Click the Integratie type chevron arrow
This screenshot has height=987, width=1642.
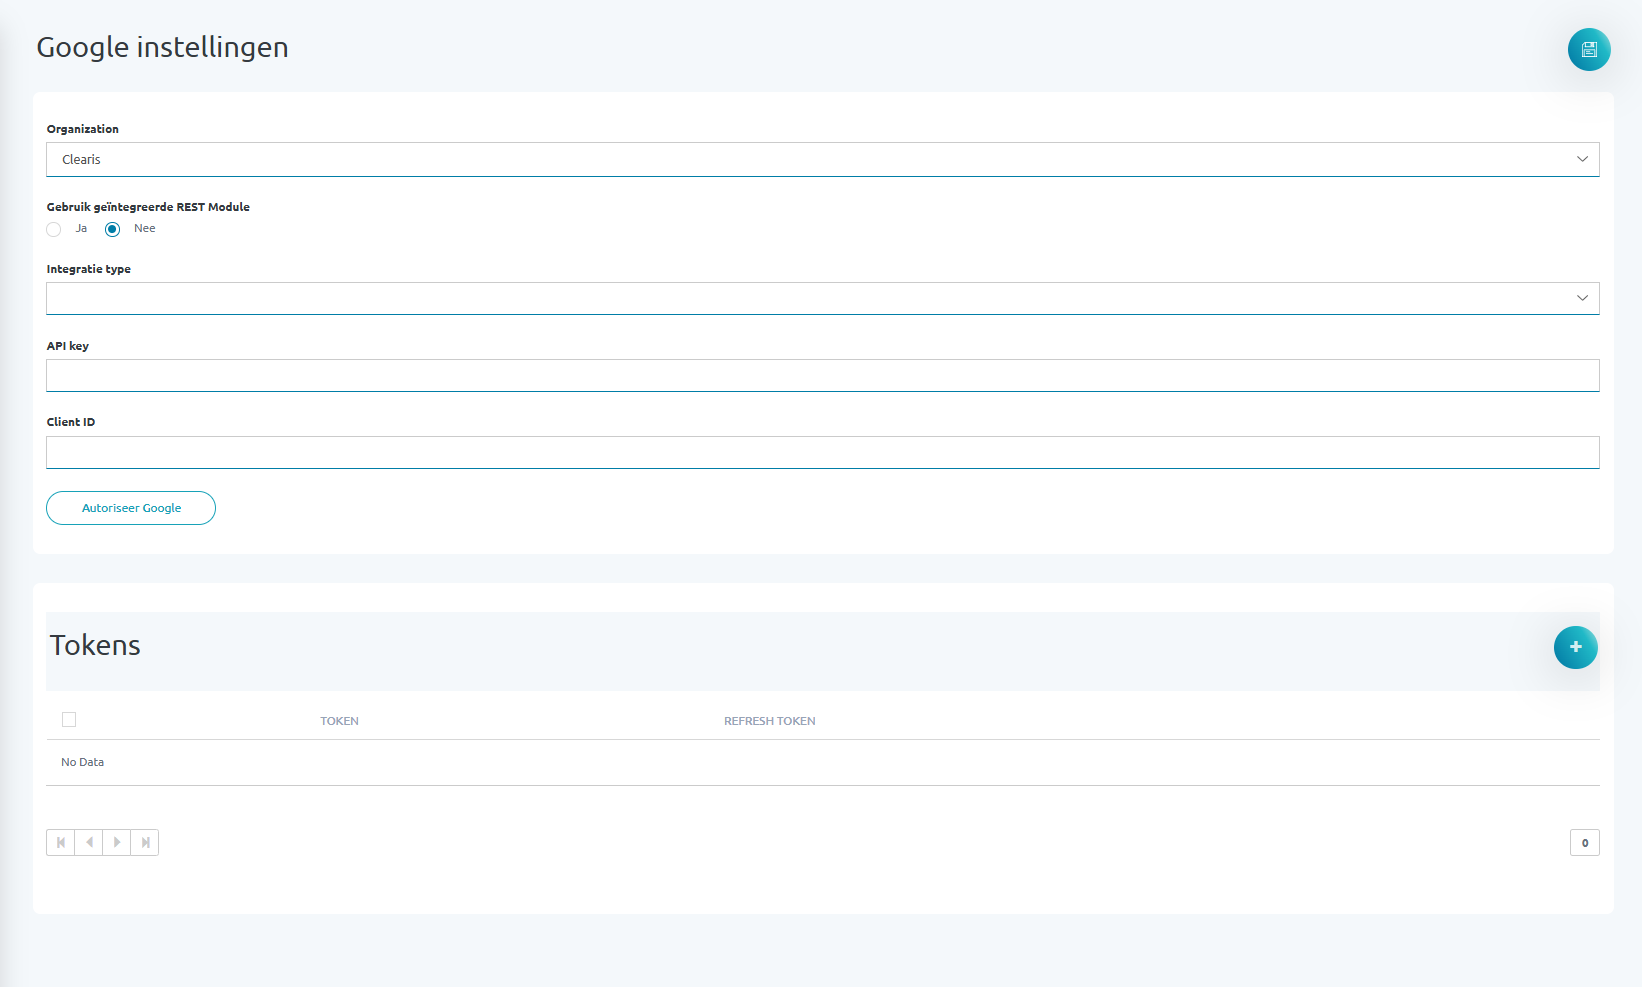pyautogui.click(x=1582, y=298)
